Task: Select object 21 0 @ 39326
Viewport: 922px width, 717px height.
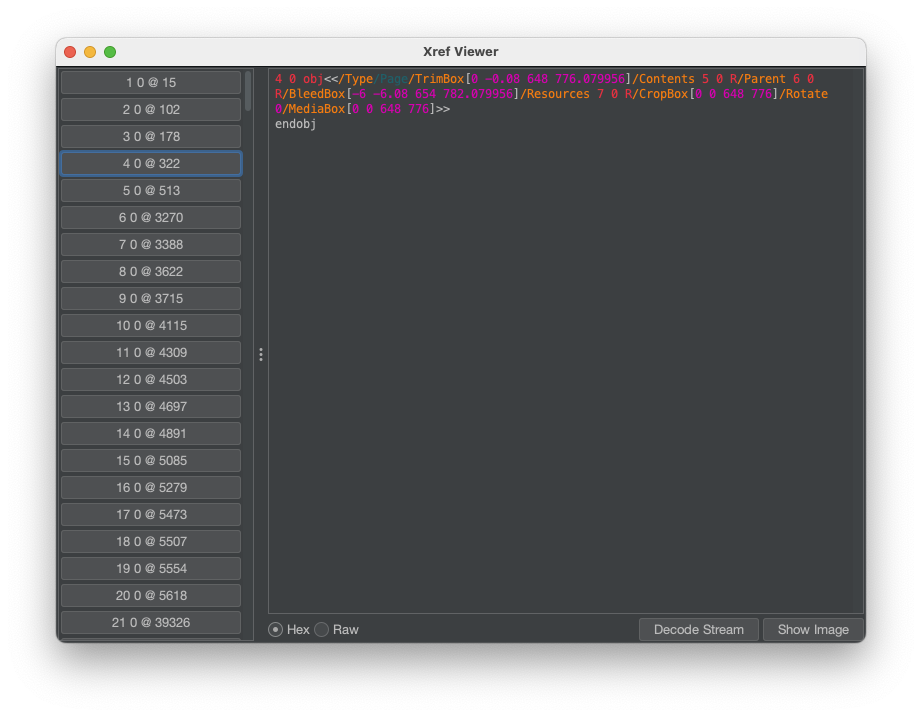Action: 150,622
